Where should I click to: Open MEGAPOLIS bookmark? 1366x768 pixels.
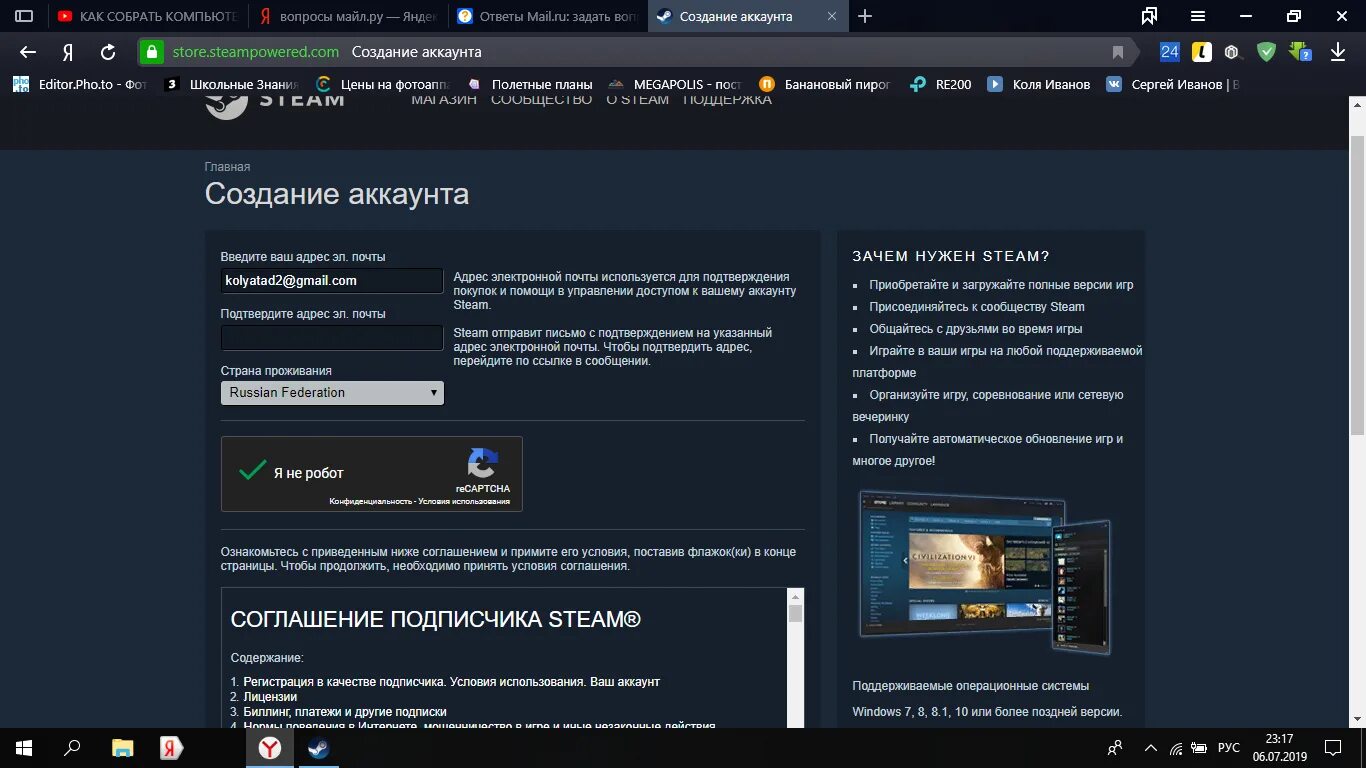[x=675, y=84]
